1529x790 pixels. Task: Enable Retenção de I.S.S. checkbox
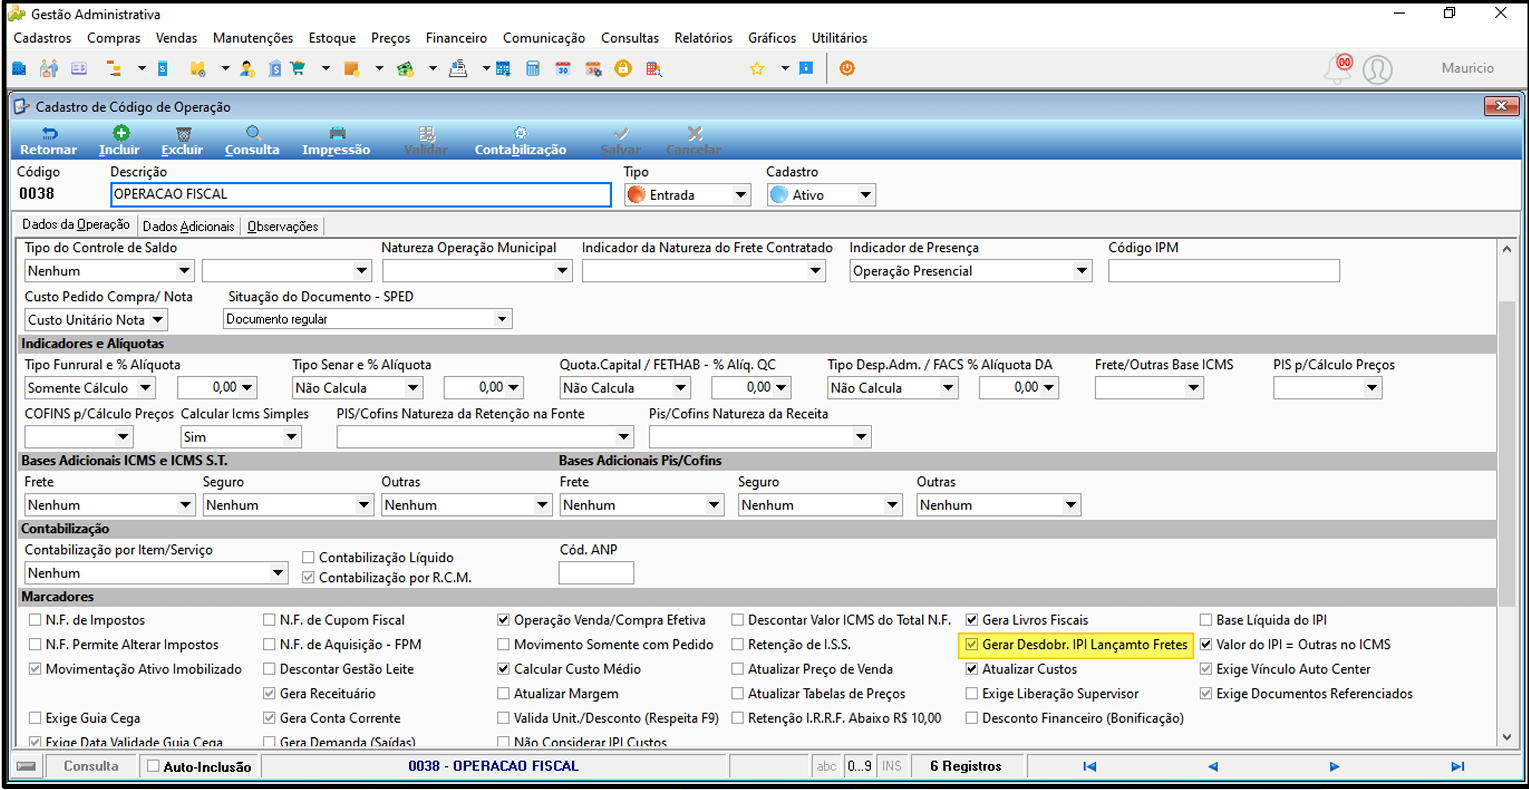(x=737, y=645)
